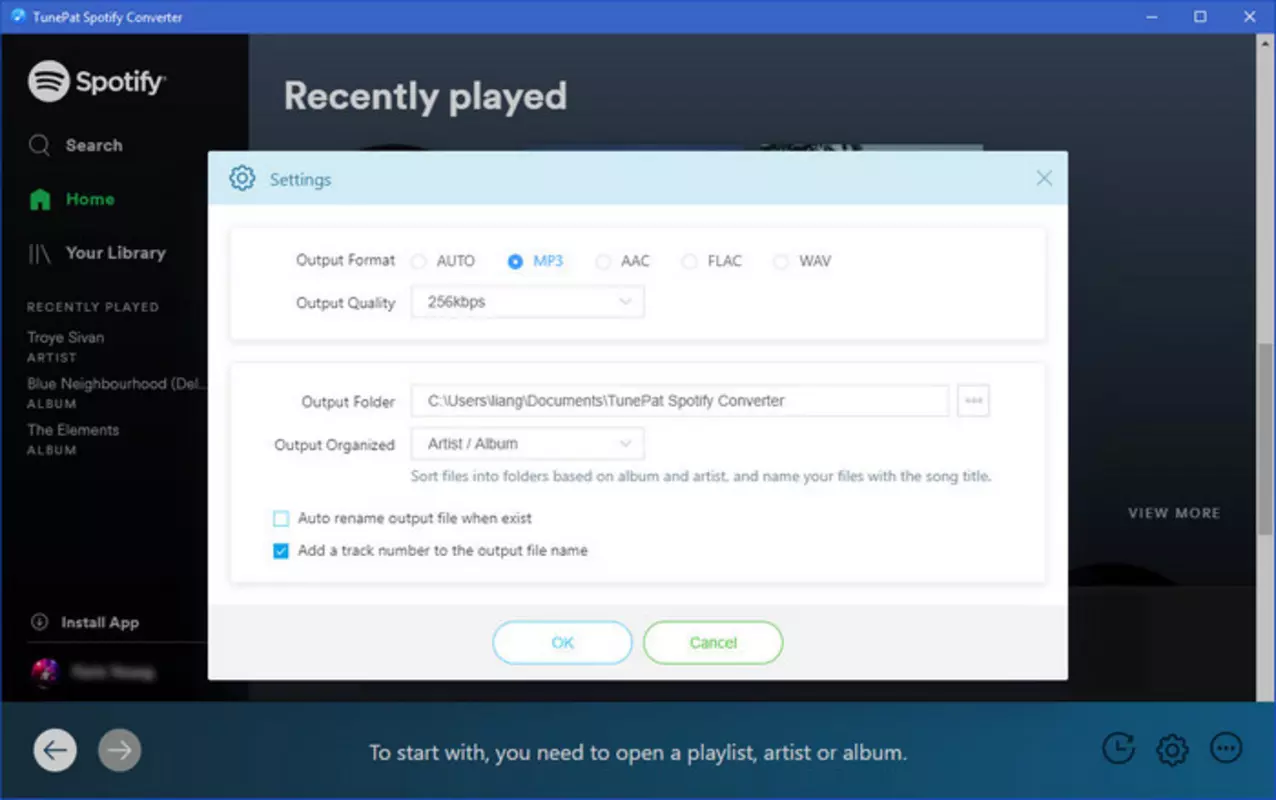The height and width of the screenshot is (800, 1276).
Task: Open conversion history clock icon
Action: (x=1118, y=748)
